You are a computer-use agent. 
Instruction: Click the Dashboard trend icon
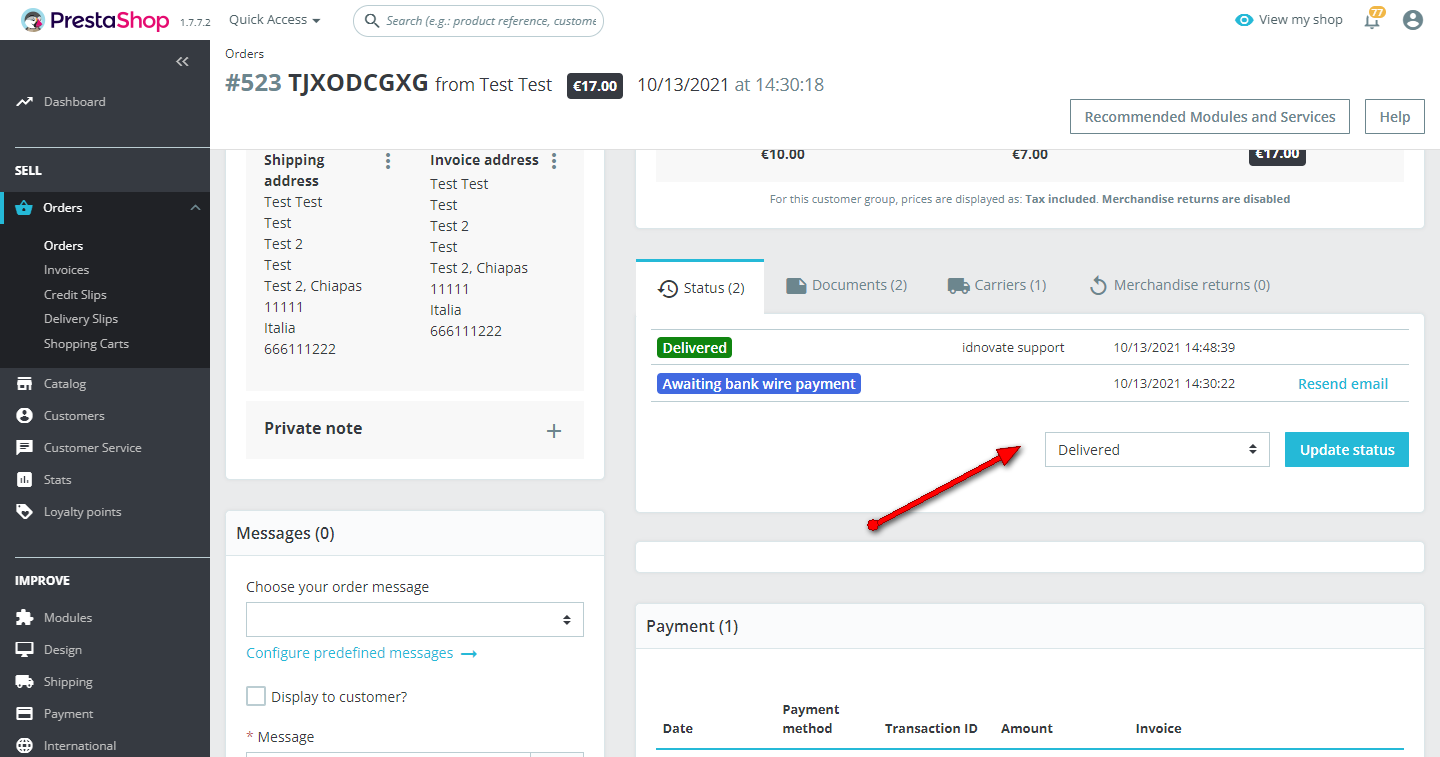tap(25, 102)
